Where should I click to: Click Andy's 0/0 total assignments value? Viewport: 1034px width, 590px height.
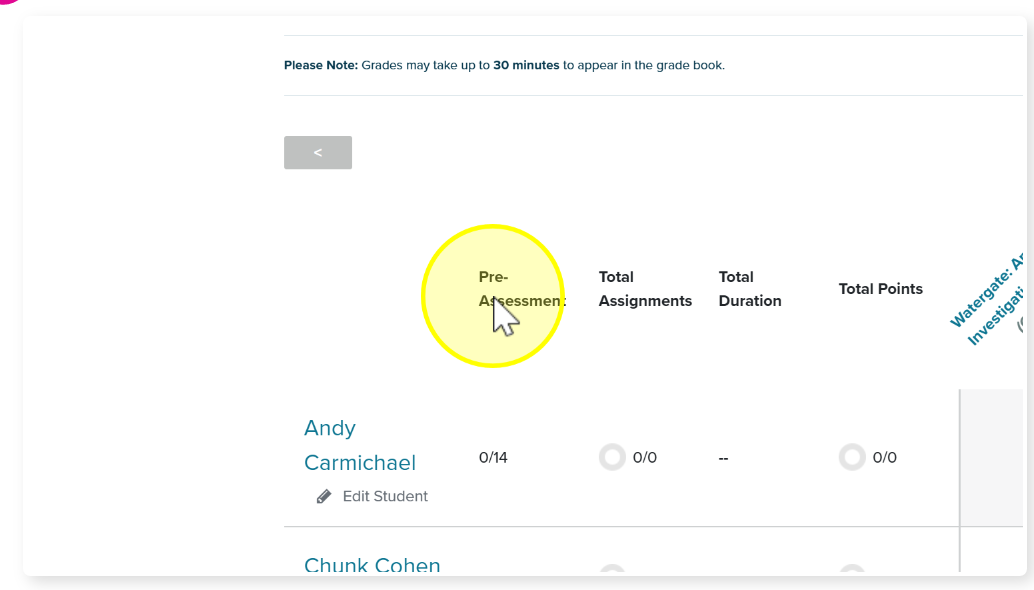point(644,457)
